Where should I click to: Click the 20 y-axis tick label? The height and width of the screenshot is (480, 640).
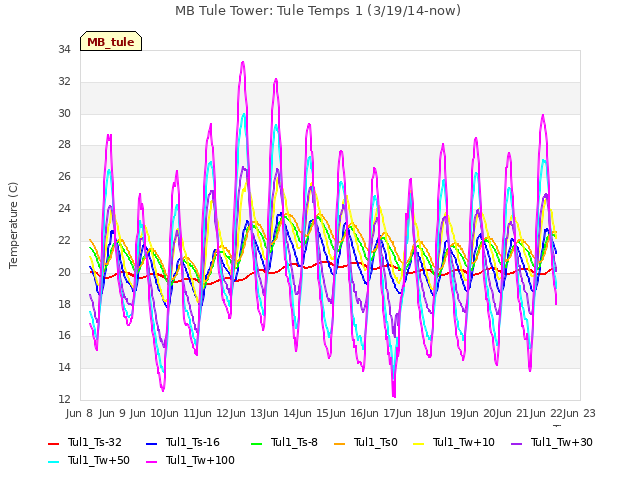[x=64, y=272]
